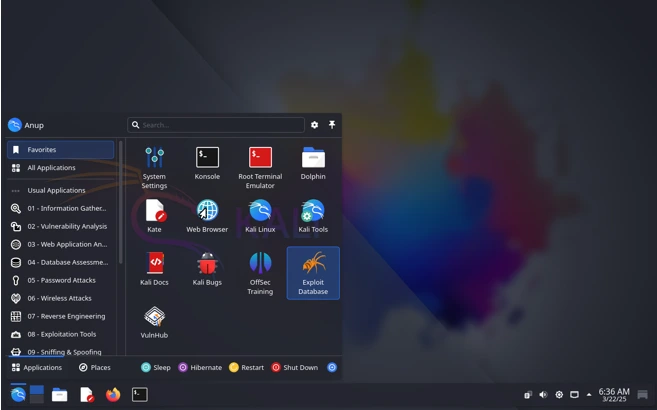Open 07 - Reverse Engineering category

[60, 316]
